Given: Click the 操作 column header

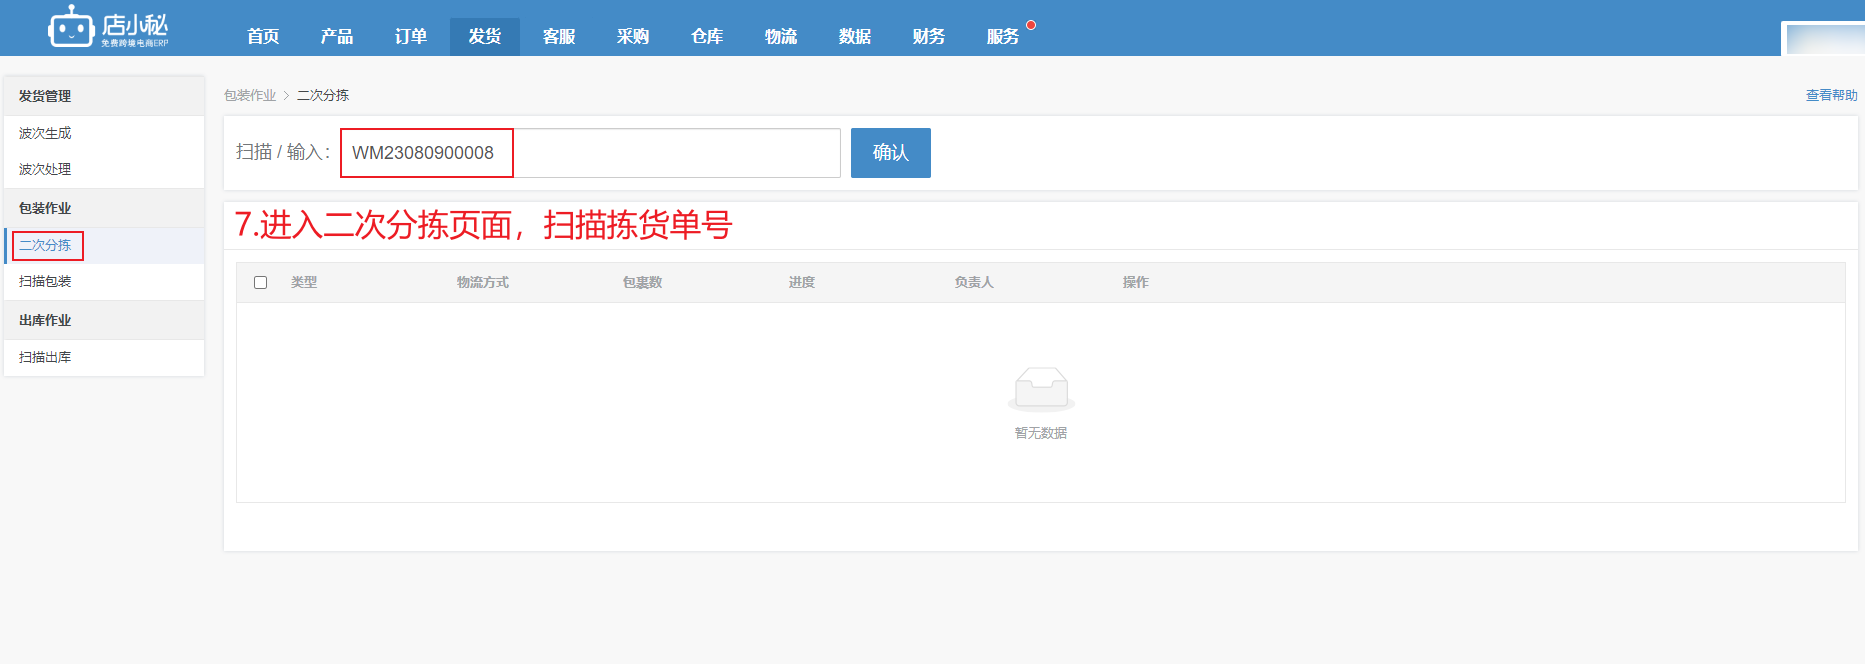Looking at the screenshot, I should pyautogui.click(x=1136, y=283).
